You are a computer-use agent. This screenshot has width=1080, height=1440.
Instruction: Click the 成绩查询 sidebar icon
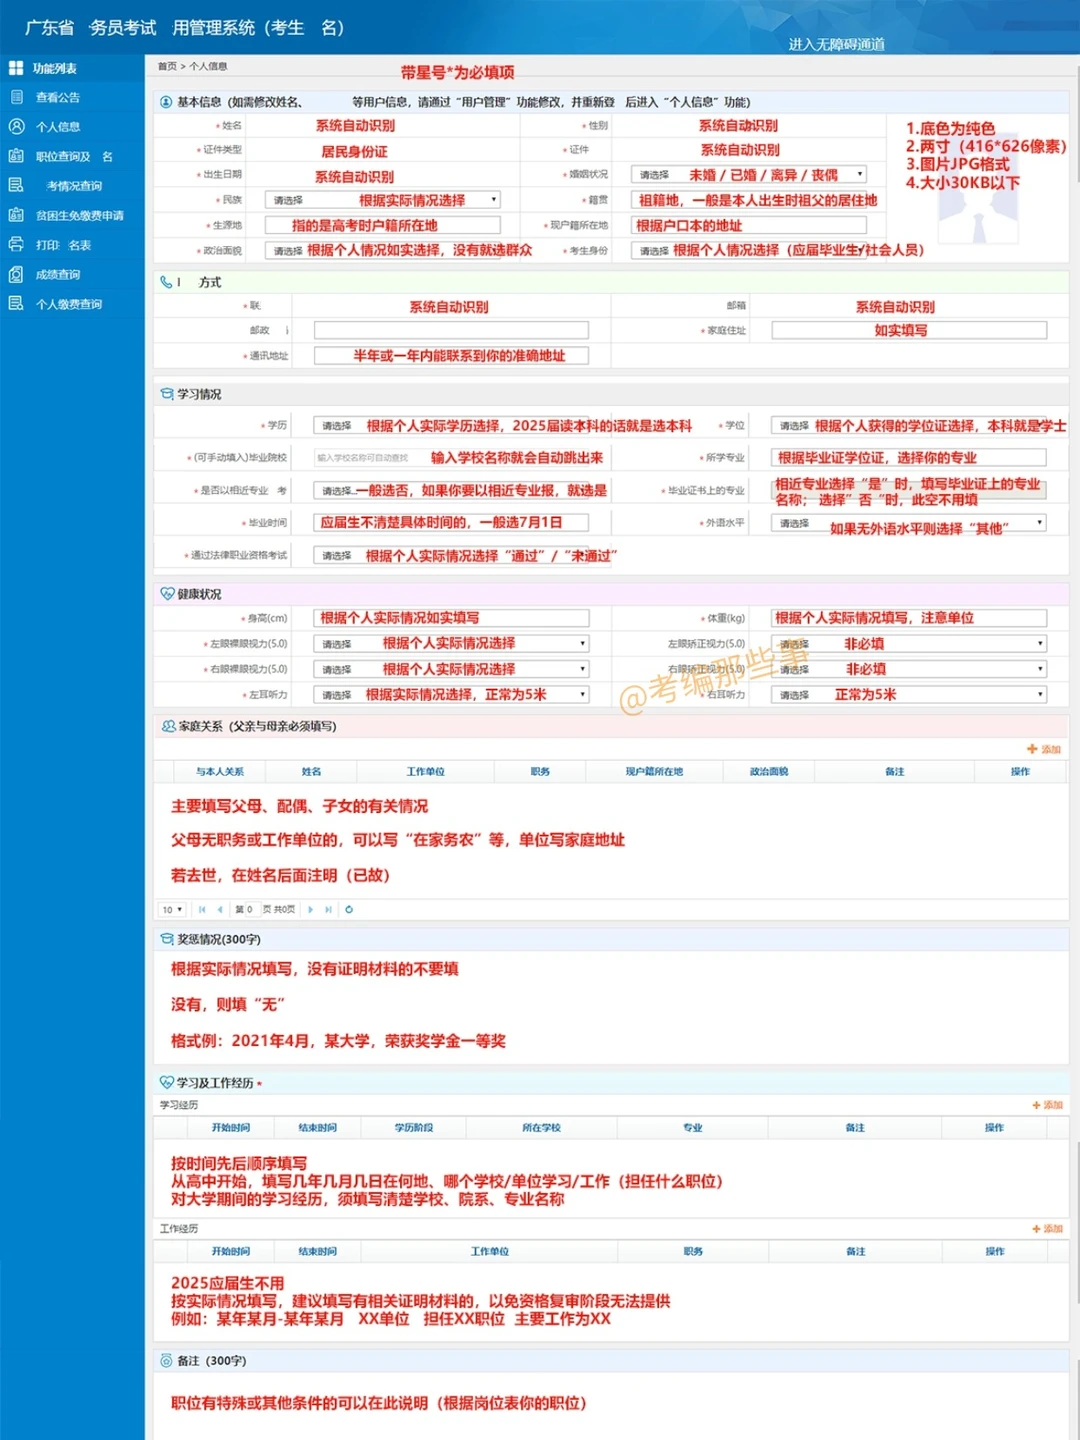click(x=16, y=274)
